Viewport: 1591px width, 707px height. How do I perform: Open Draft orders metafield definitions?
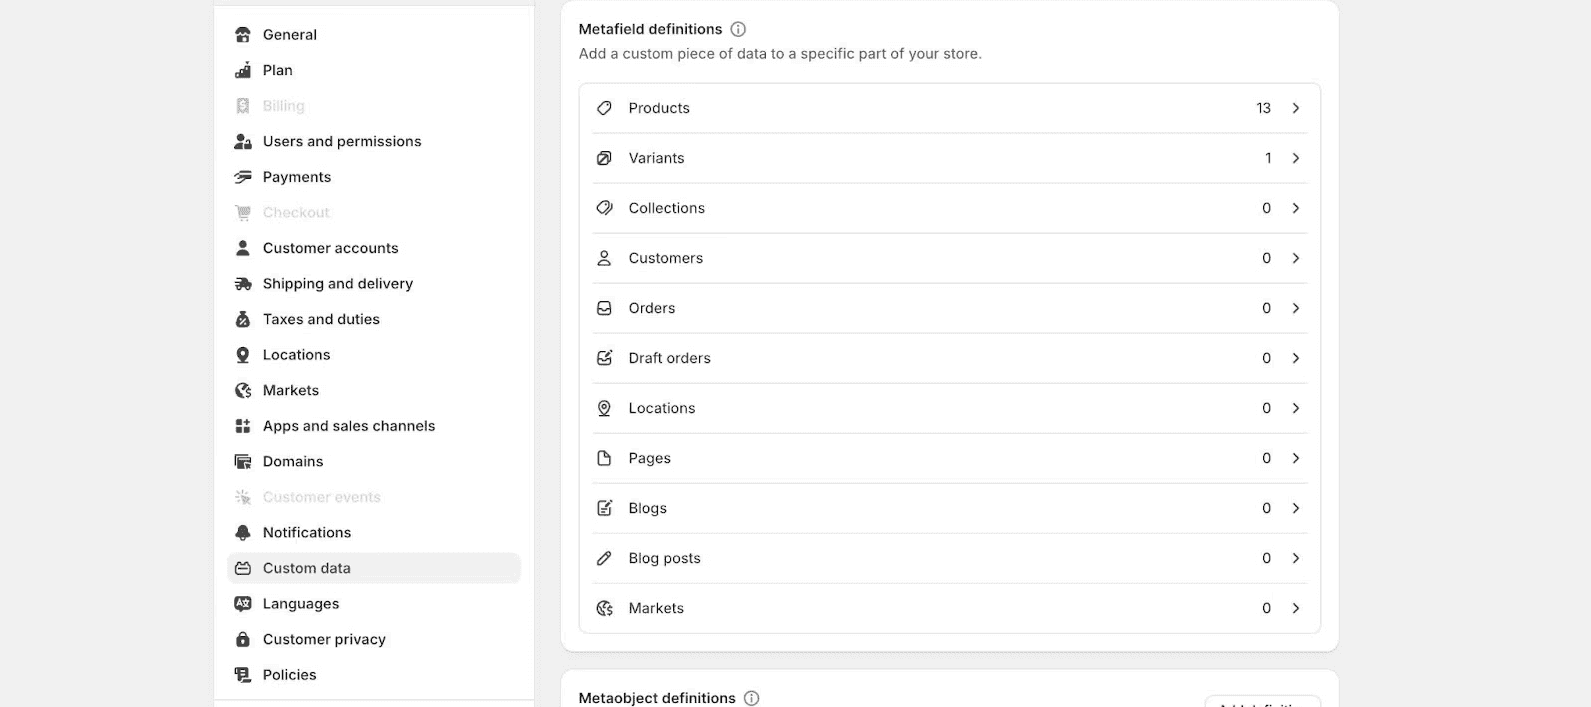[949, 358]
